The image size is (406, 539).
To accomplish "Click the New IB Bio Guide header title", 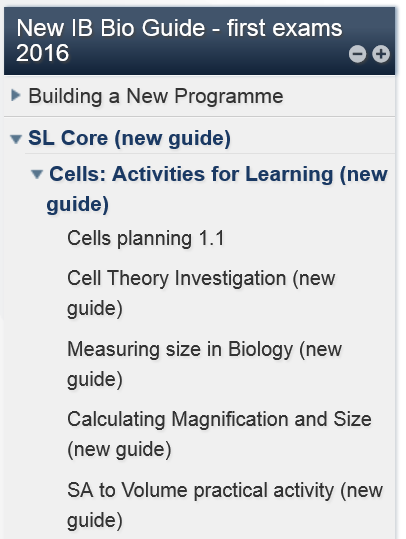I will click(179, 40).
